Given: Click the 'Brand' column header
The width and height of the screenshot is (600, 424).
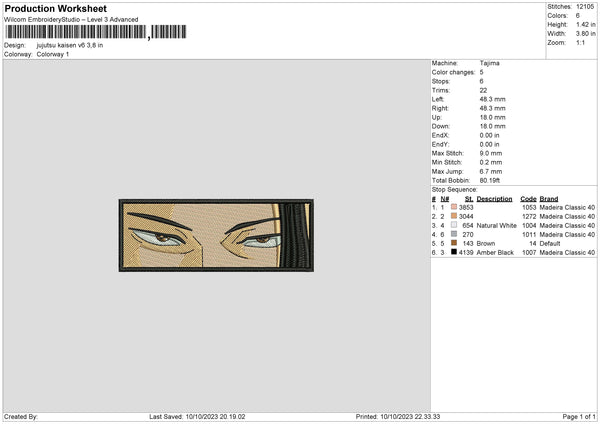Looking at the screenshot, I should point(549,199).
